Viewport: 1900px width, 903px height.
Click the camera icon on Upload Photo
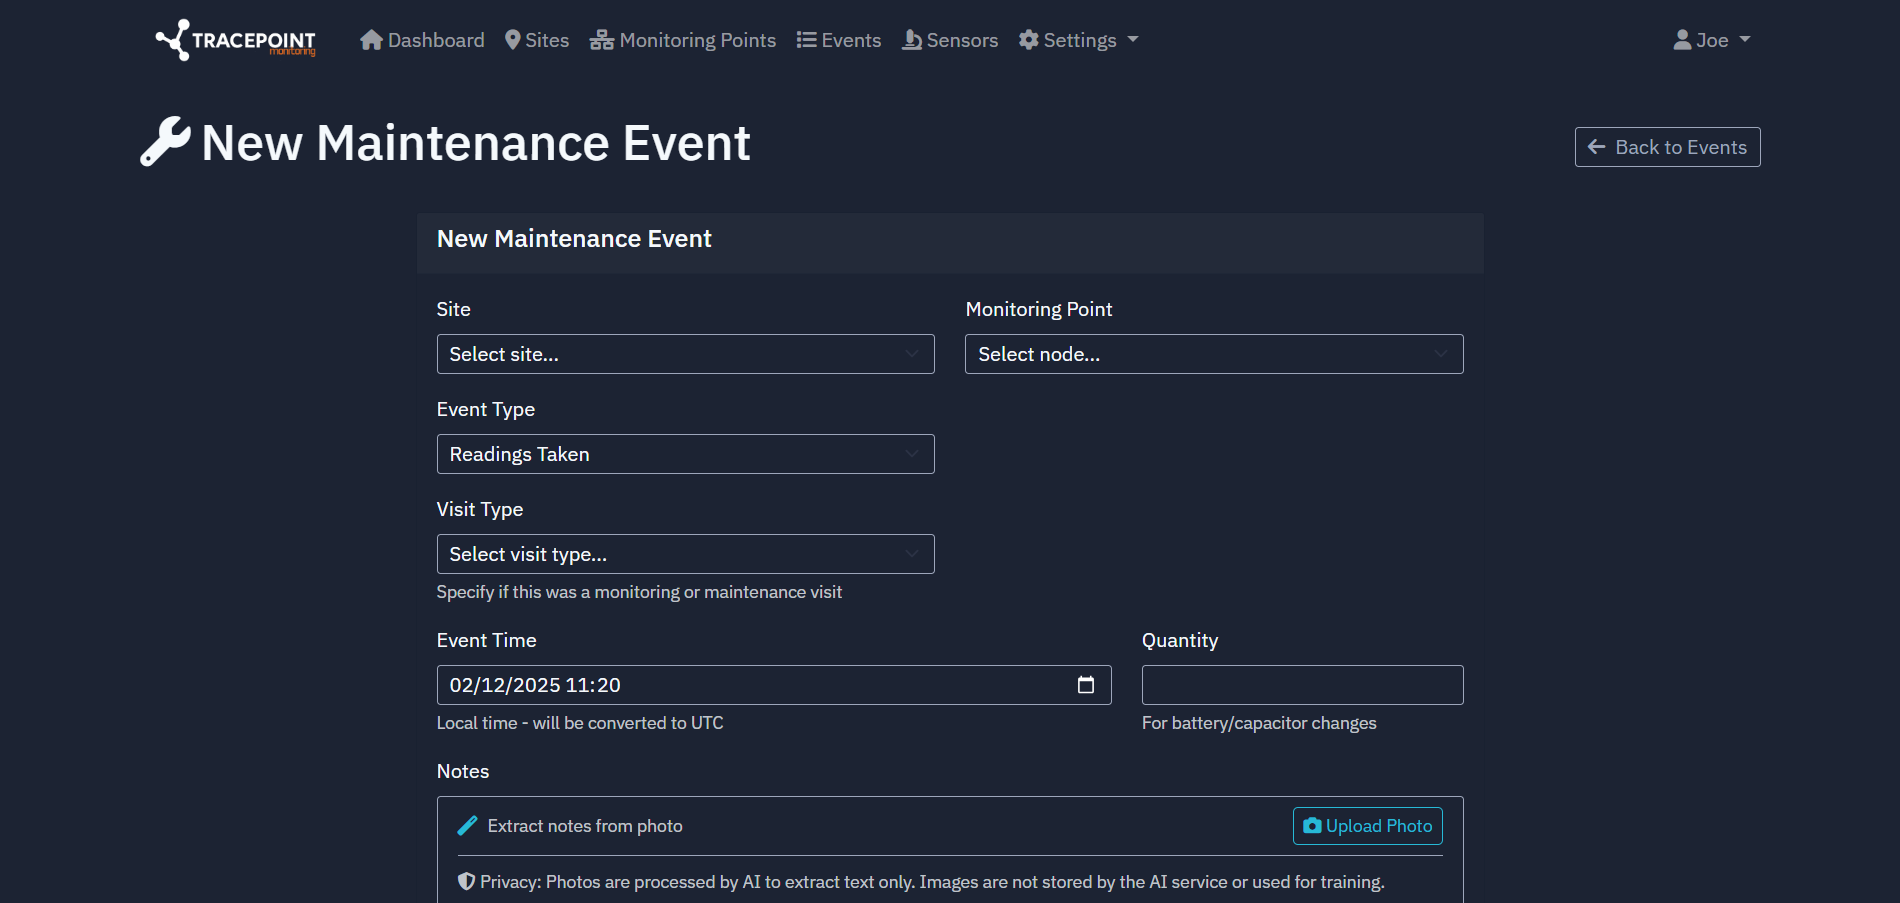click(x=1311, y=826)
